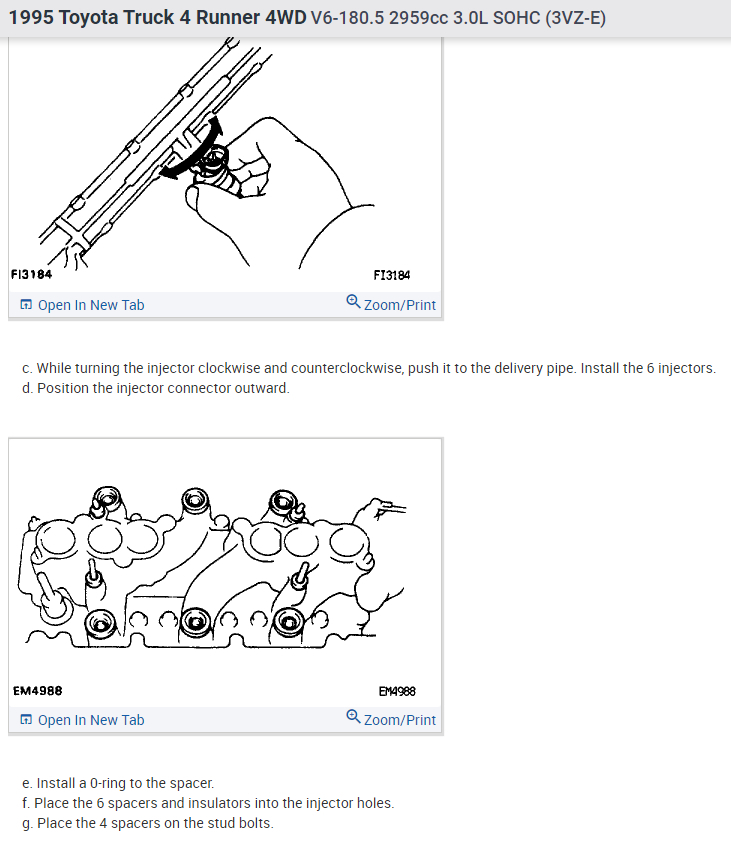This screenshot has height=848, width=731.
Task: Click the FI3184 caption at the figure's right
Action: pyautogui.click(x=391, y=275)
